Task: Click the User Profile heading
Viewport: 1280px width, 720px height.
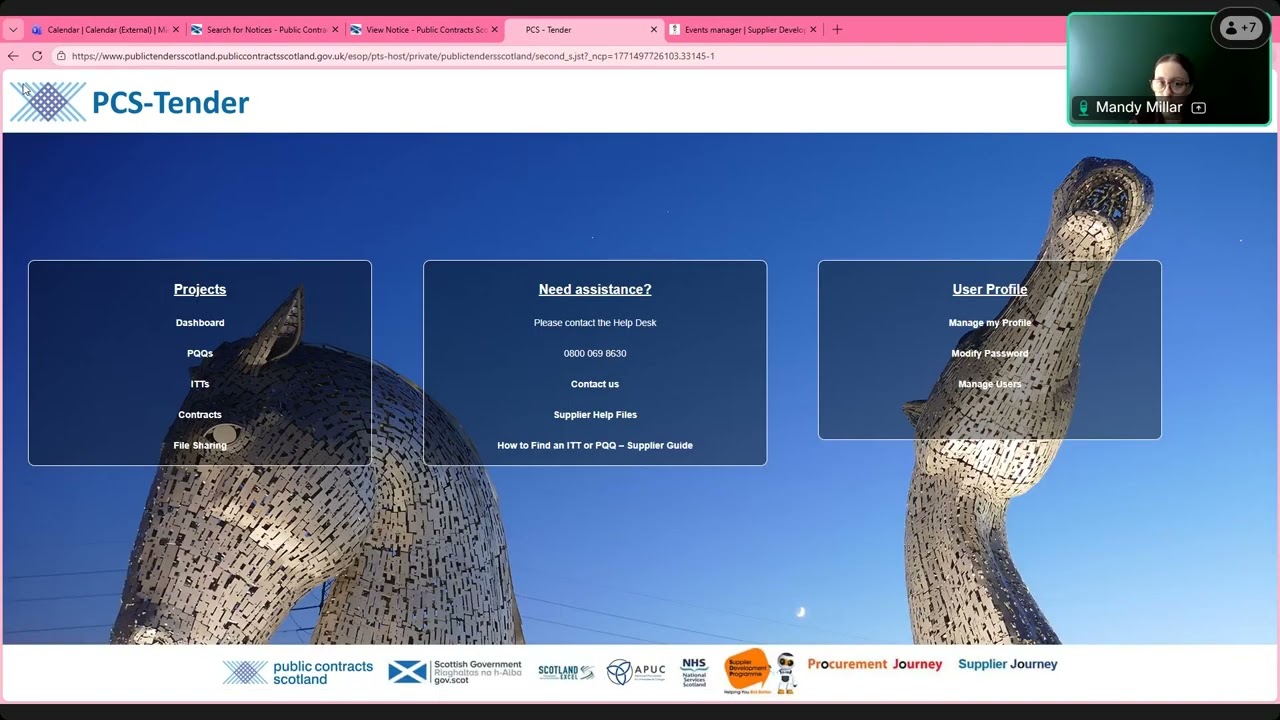Action: coord(990,289)
